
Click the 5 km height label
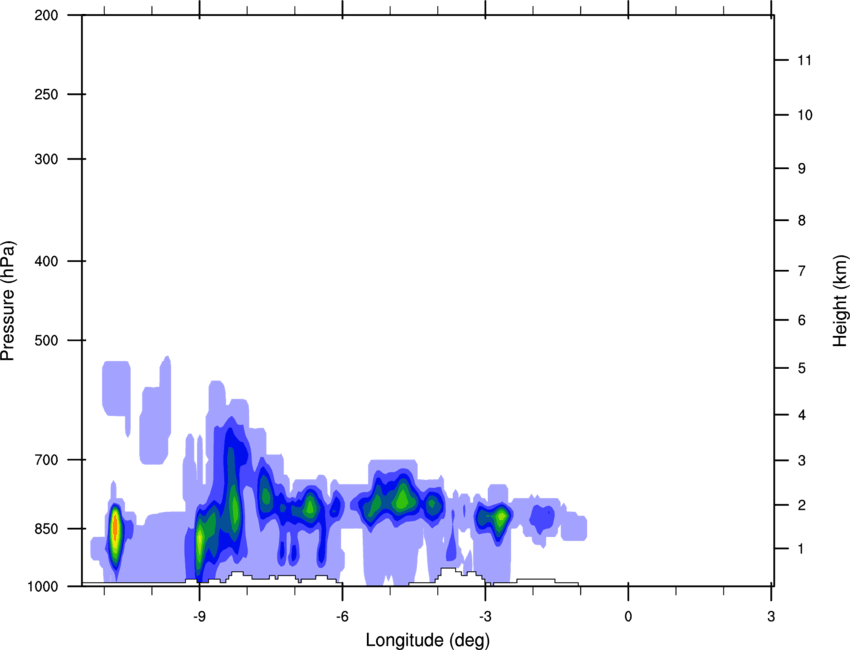click(x=802, y=368)
